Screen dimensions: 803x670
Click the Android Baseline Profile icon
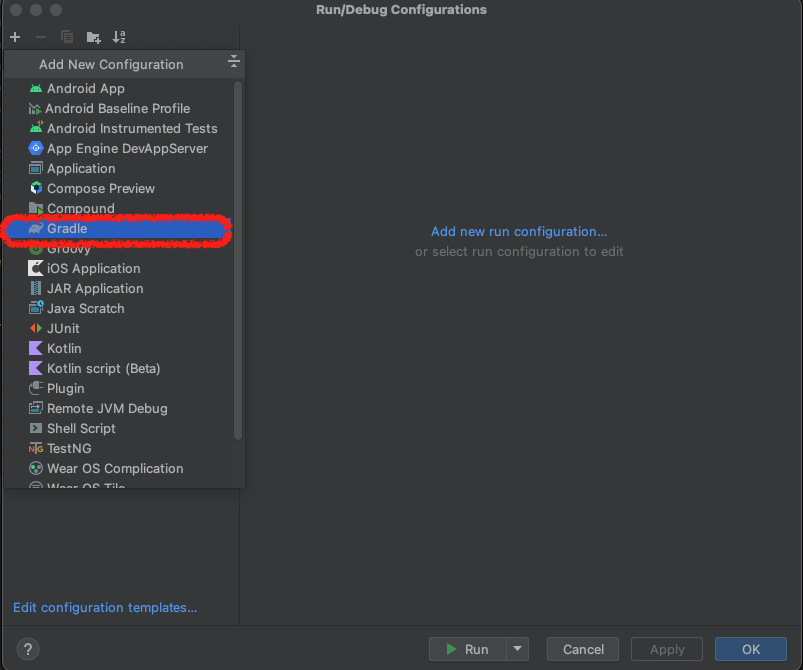point(35,109)
